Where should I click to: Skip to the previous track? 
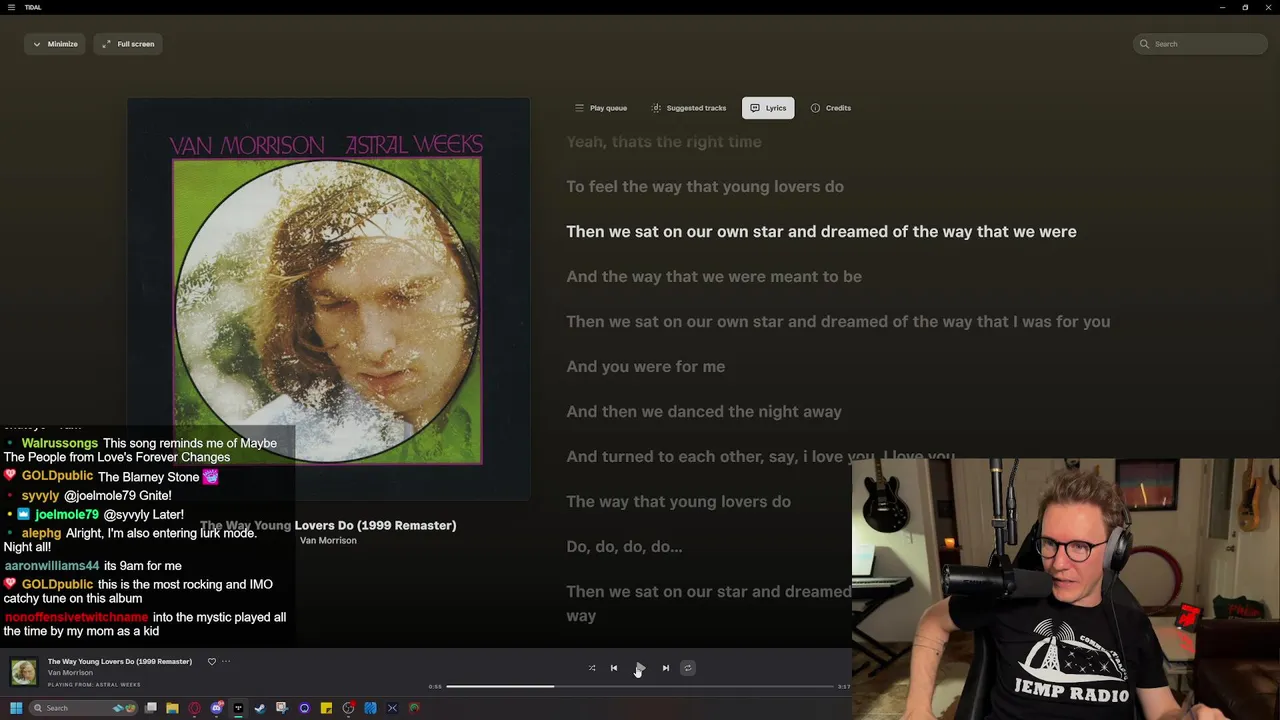click(614, 668)
